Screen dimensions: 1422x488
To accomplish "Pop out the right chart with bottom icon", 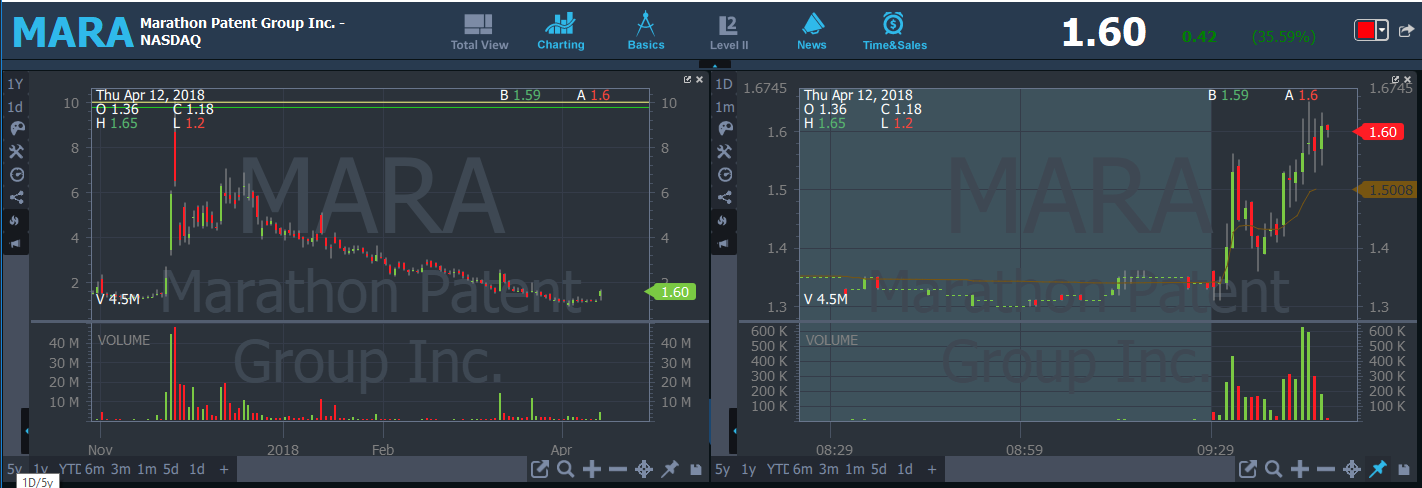I will 1248,469.
